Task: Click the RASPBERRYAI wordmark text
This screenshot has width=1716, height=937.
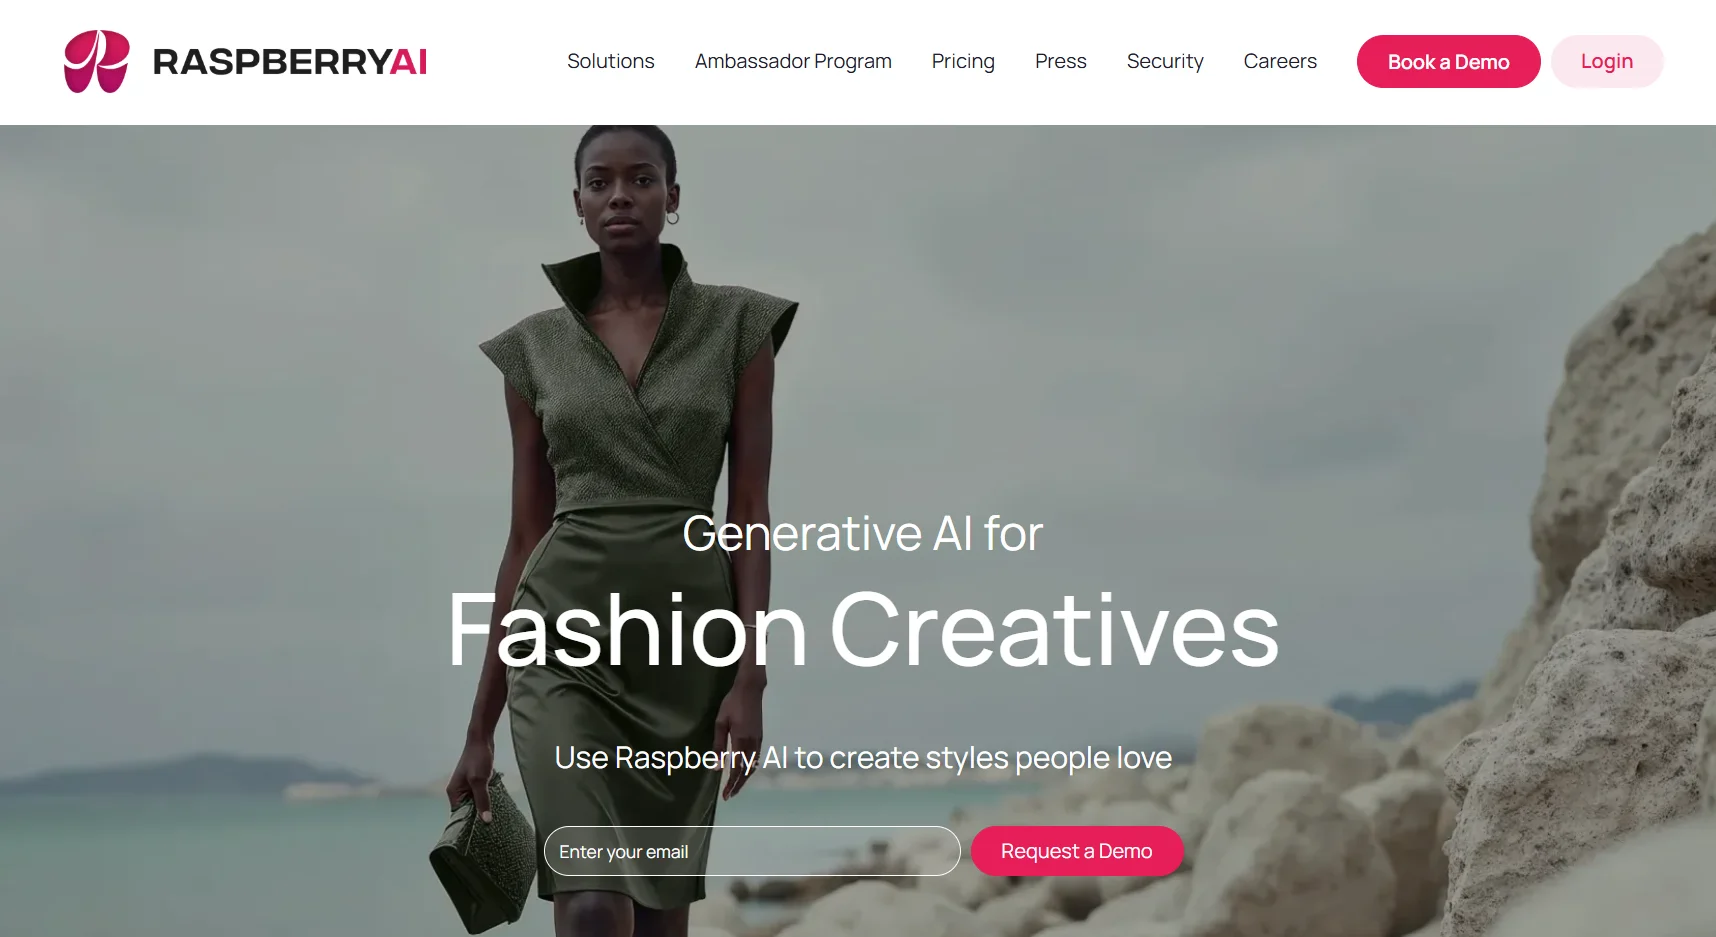Action: click(290, 62)
